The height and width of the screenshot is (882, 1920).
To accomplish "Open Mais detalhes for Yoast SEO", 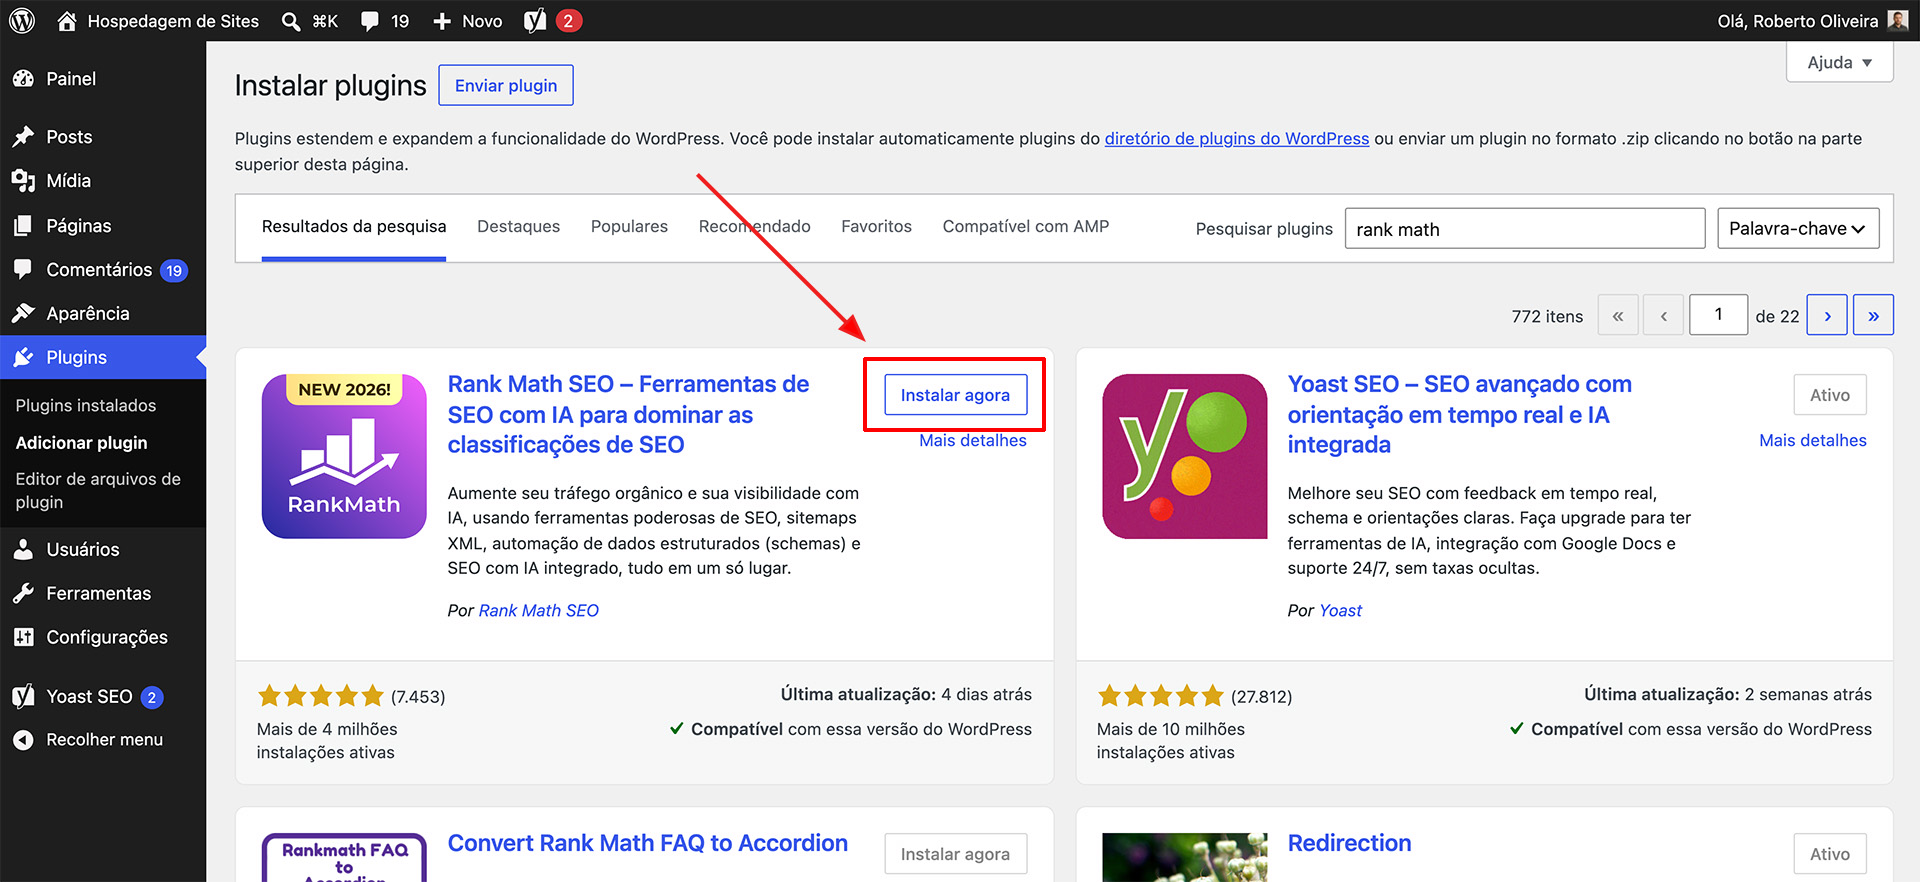I will coord(1812,441).
